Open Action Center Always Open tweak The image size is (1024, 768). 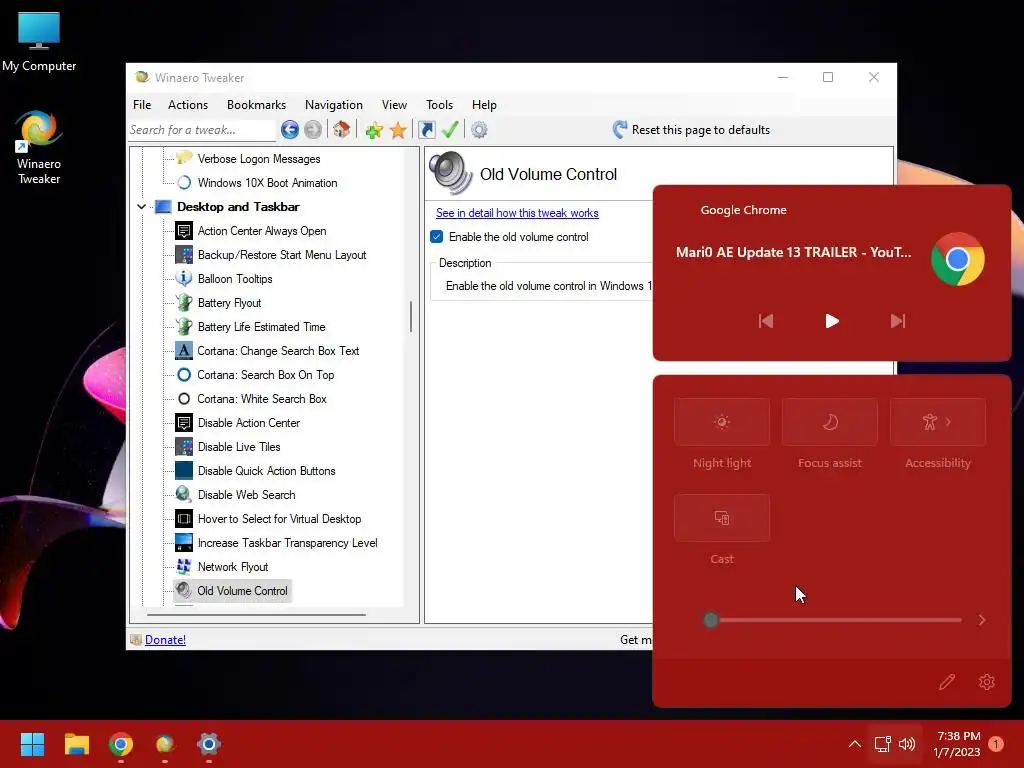pos(262,231)
